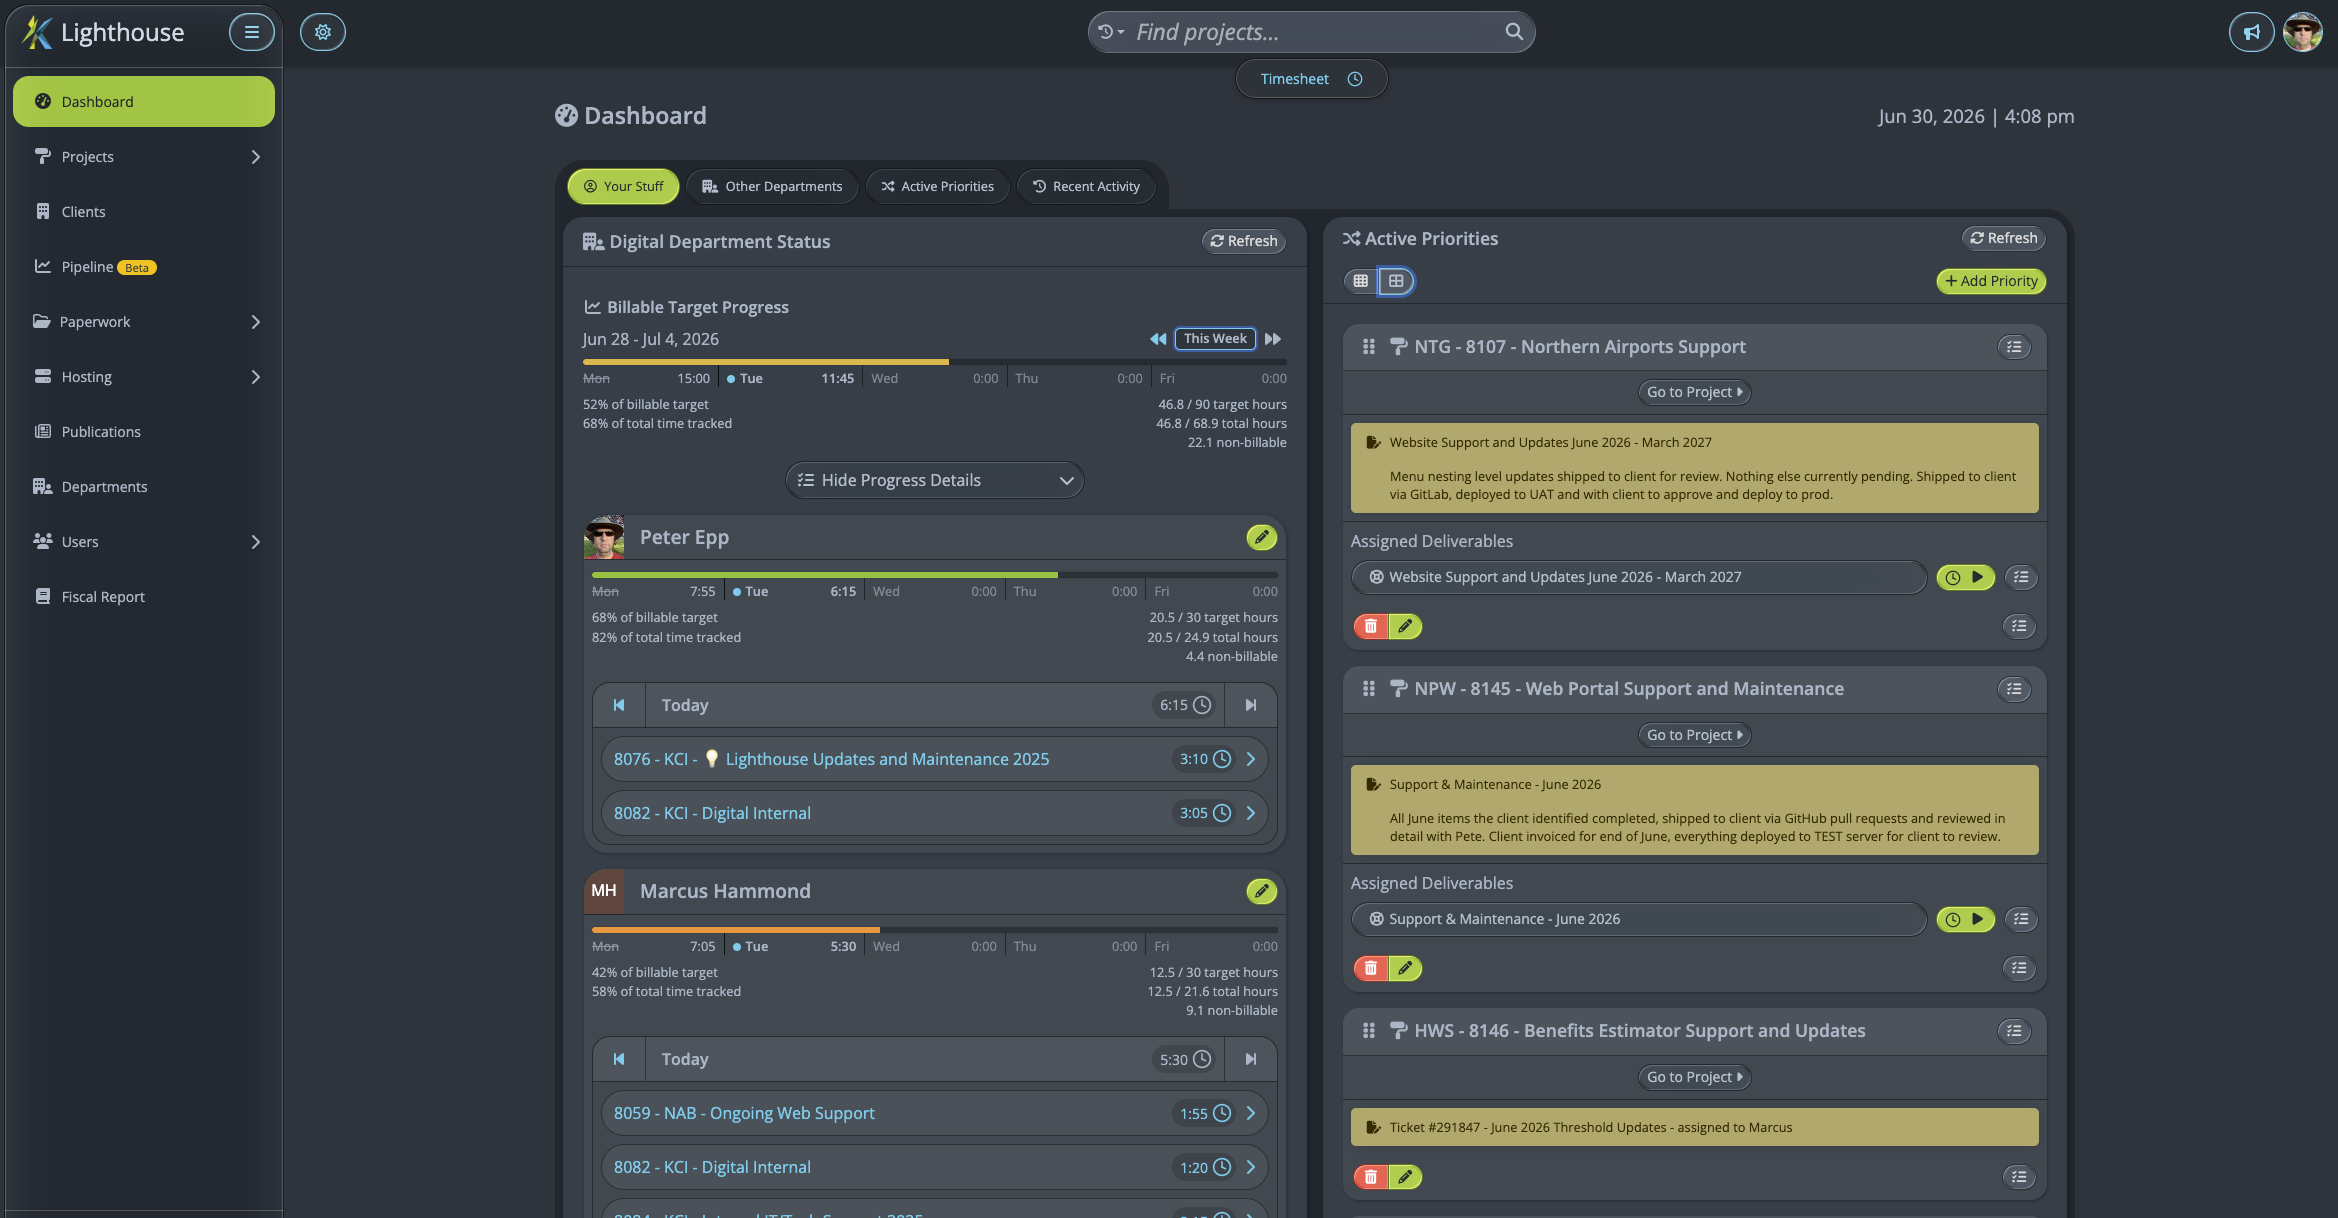2338x1218 pixels.
Task: Switch to Active Priorities tab
Action: coord(937,186)
